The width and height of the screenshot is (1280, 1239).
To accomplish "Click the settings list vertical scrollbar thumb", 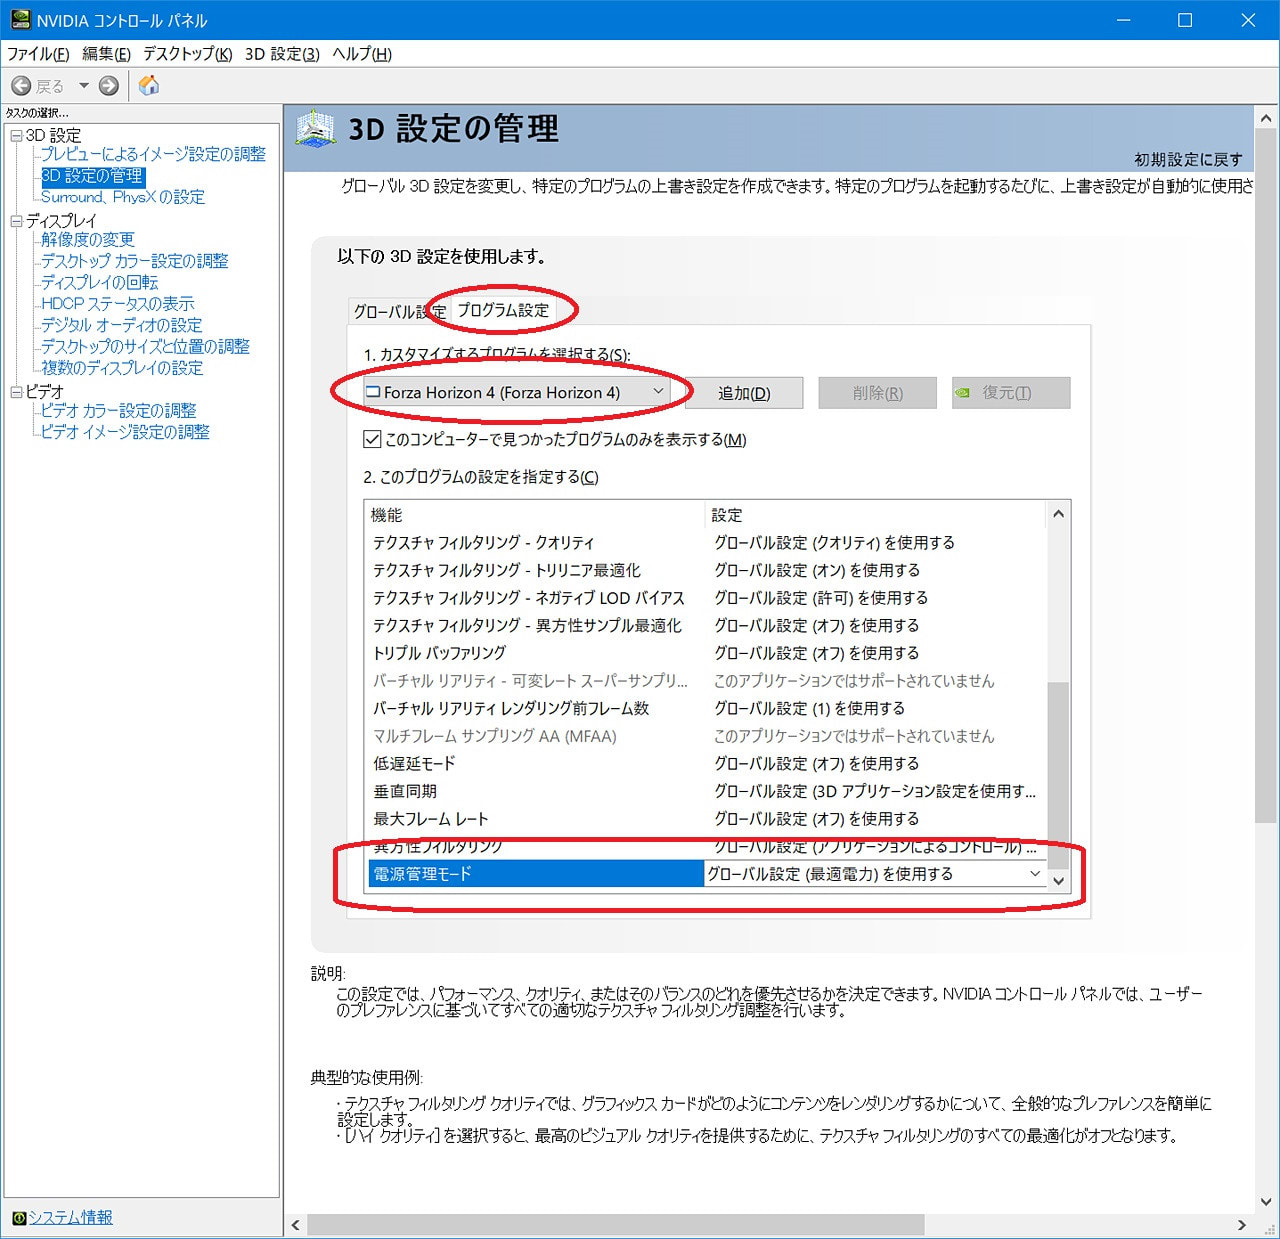I will pos(1058,775).
